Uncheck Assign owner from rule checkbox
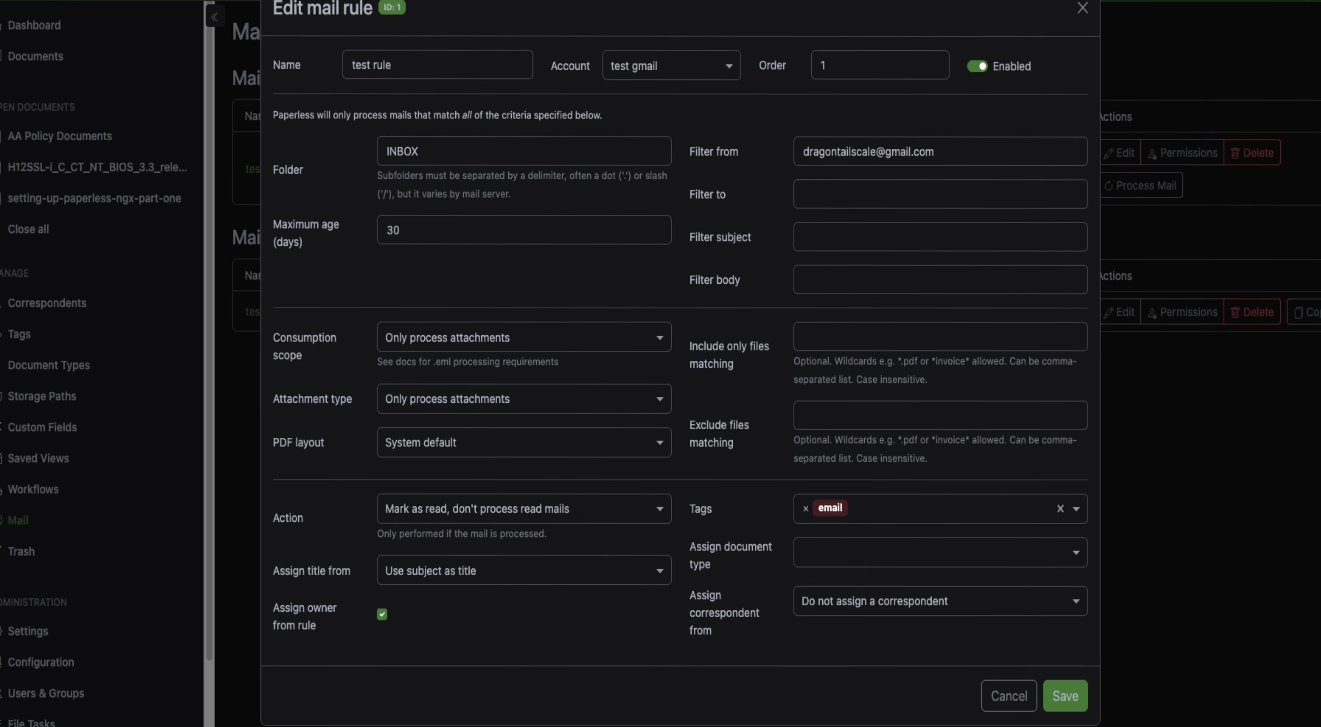The height and width of the screenshot is (727, 1321). coord(382,614)
